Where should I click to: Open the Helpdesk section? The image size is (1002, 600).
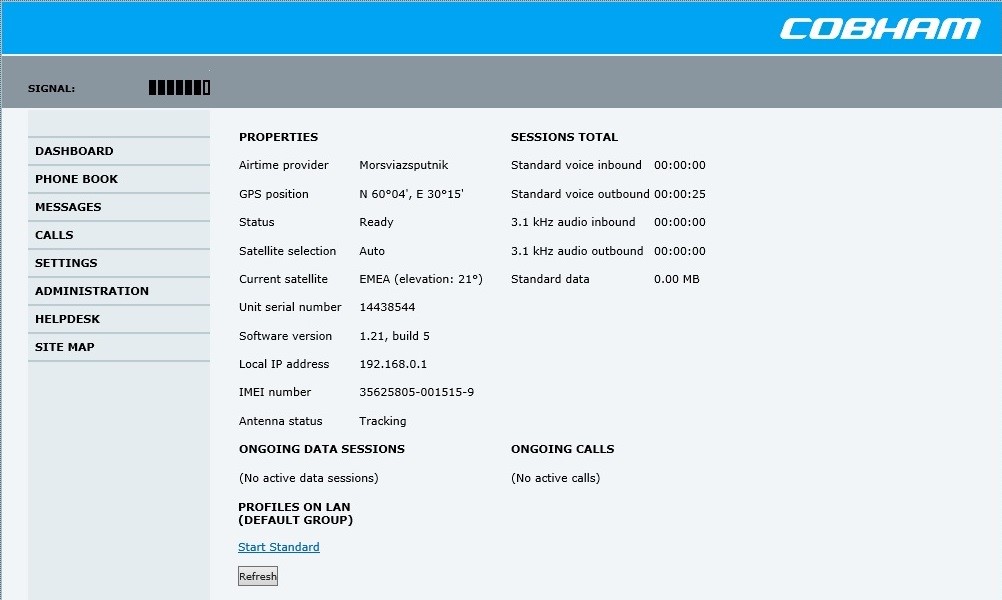[x=67, y=319]
